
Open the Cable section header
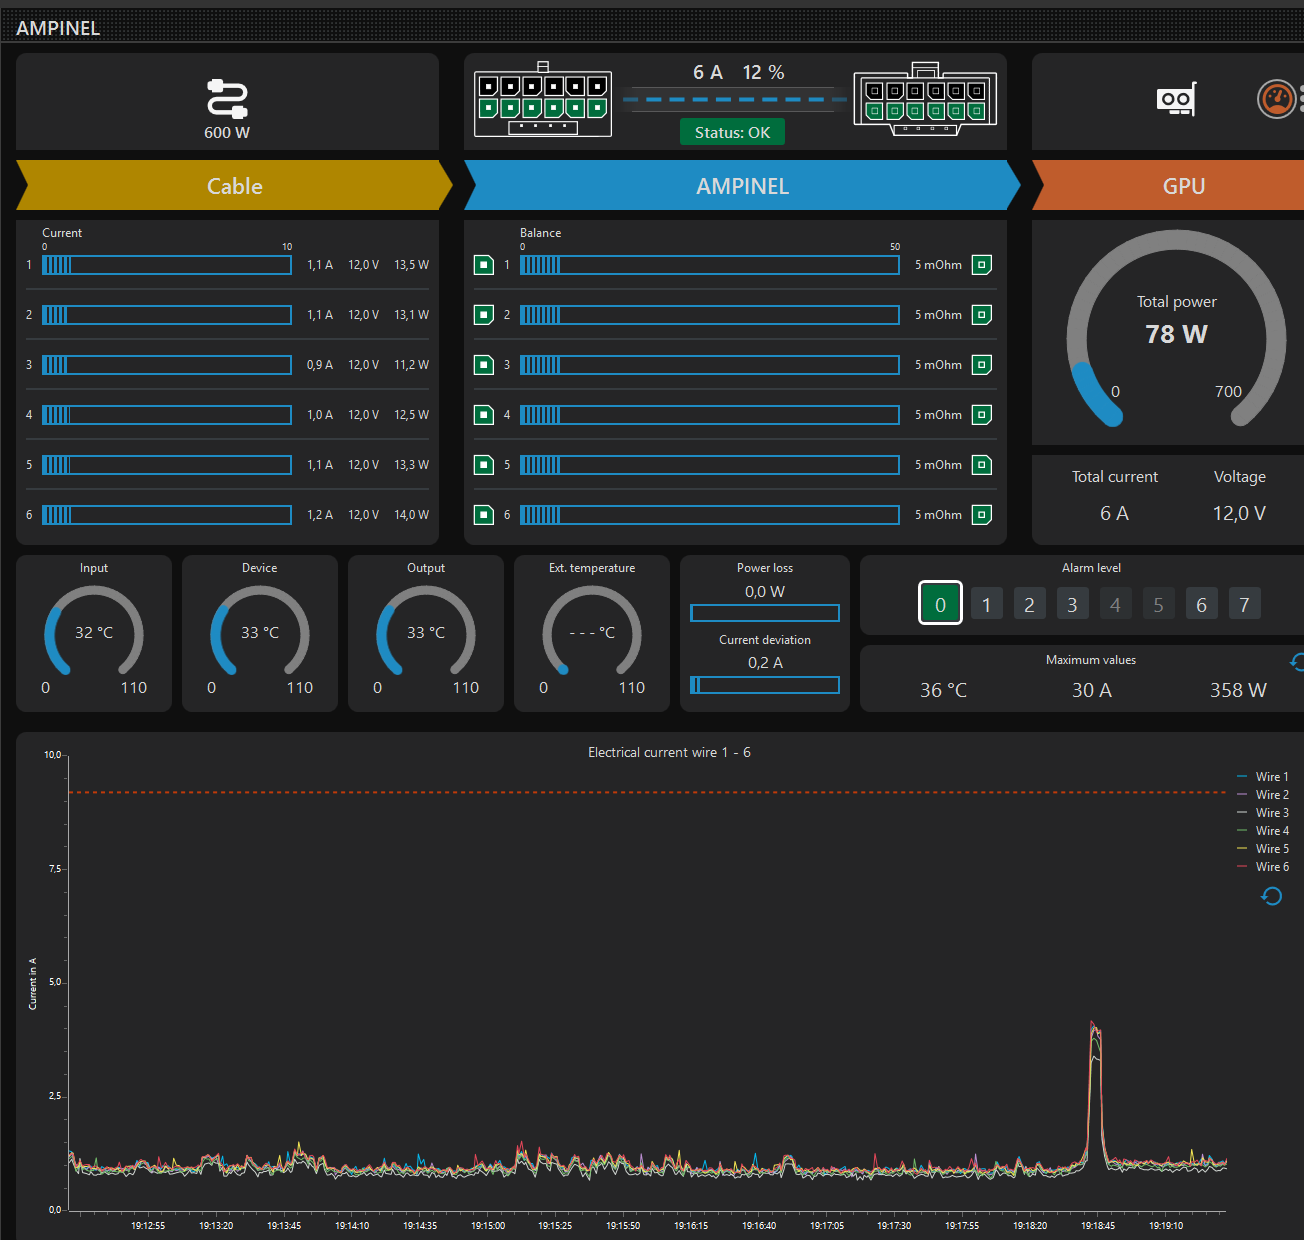[235, 186]
